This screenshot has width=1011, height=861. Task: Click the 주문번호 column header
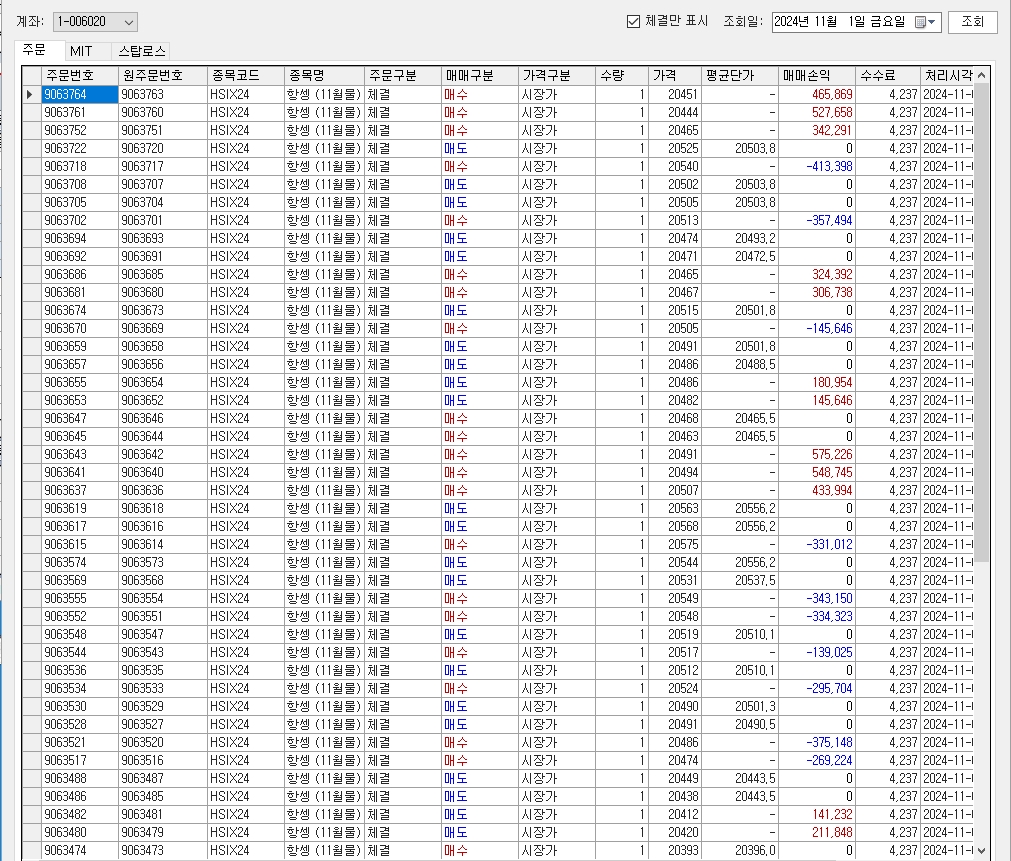point(79,76)
